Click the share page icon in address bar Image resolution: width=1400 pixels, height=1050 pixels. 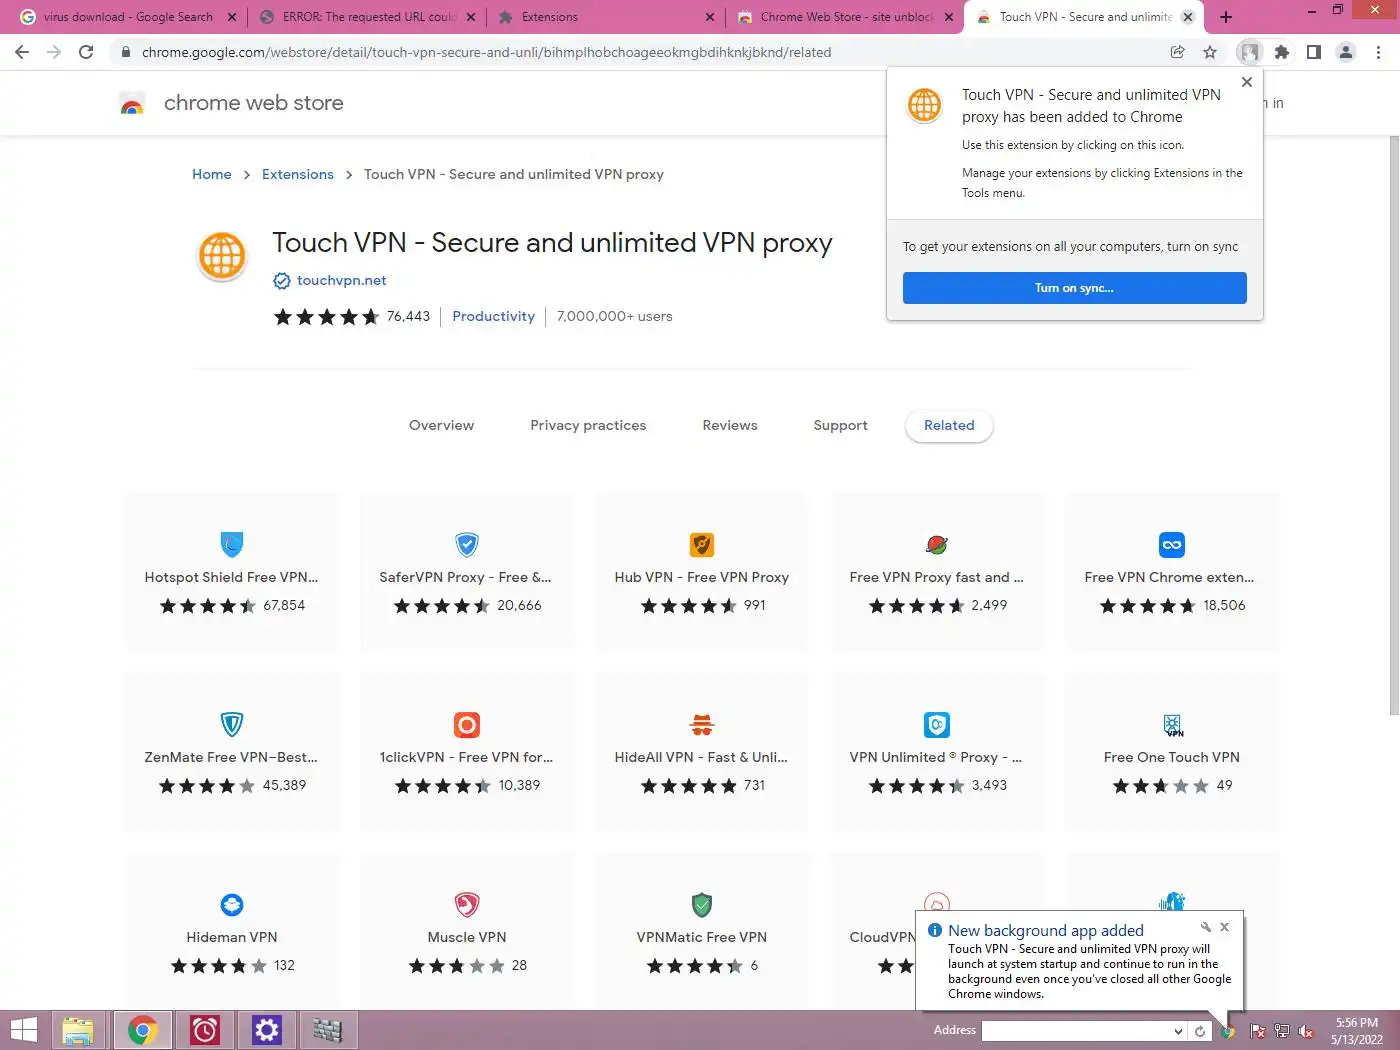pos(1178,52)
